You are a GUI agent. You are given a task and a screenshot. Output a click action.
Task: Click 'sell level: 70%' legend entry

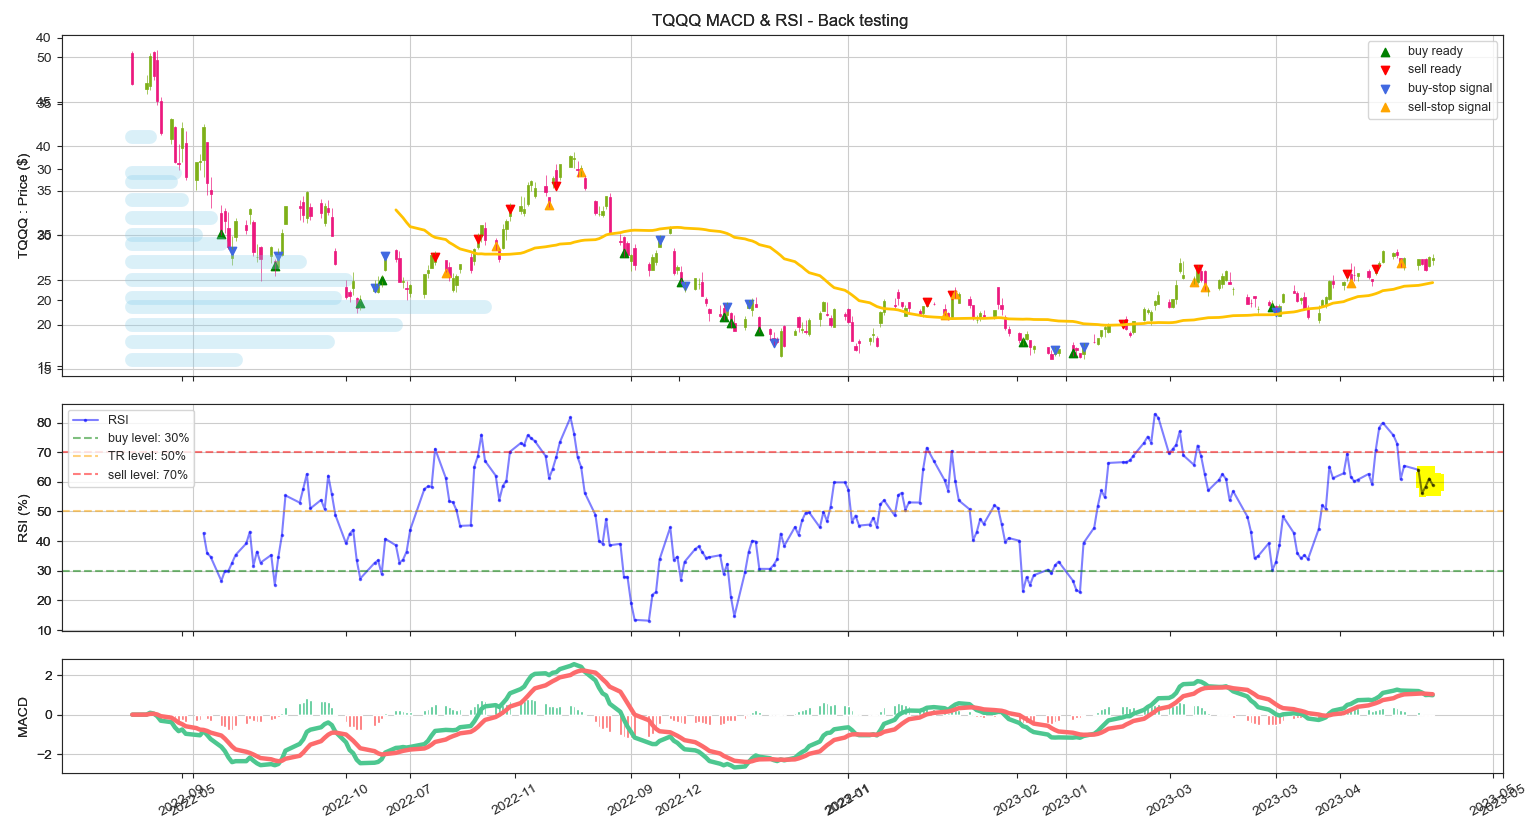point(130,475)
